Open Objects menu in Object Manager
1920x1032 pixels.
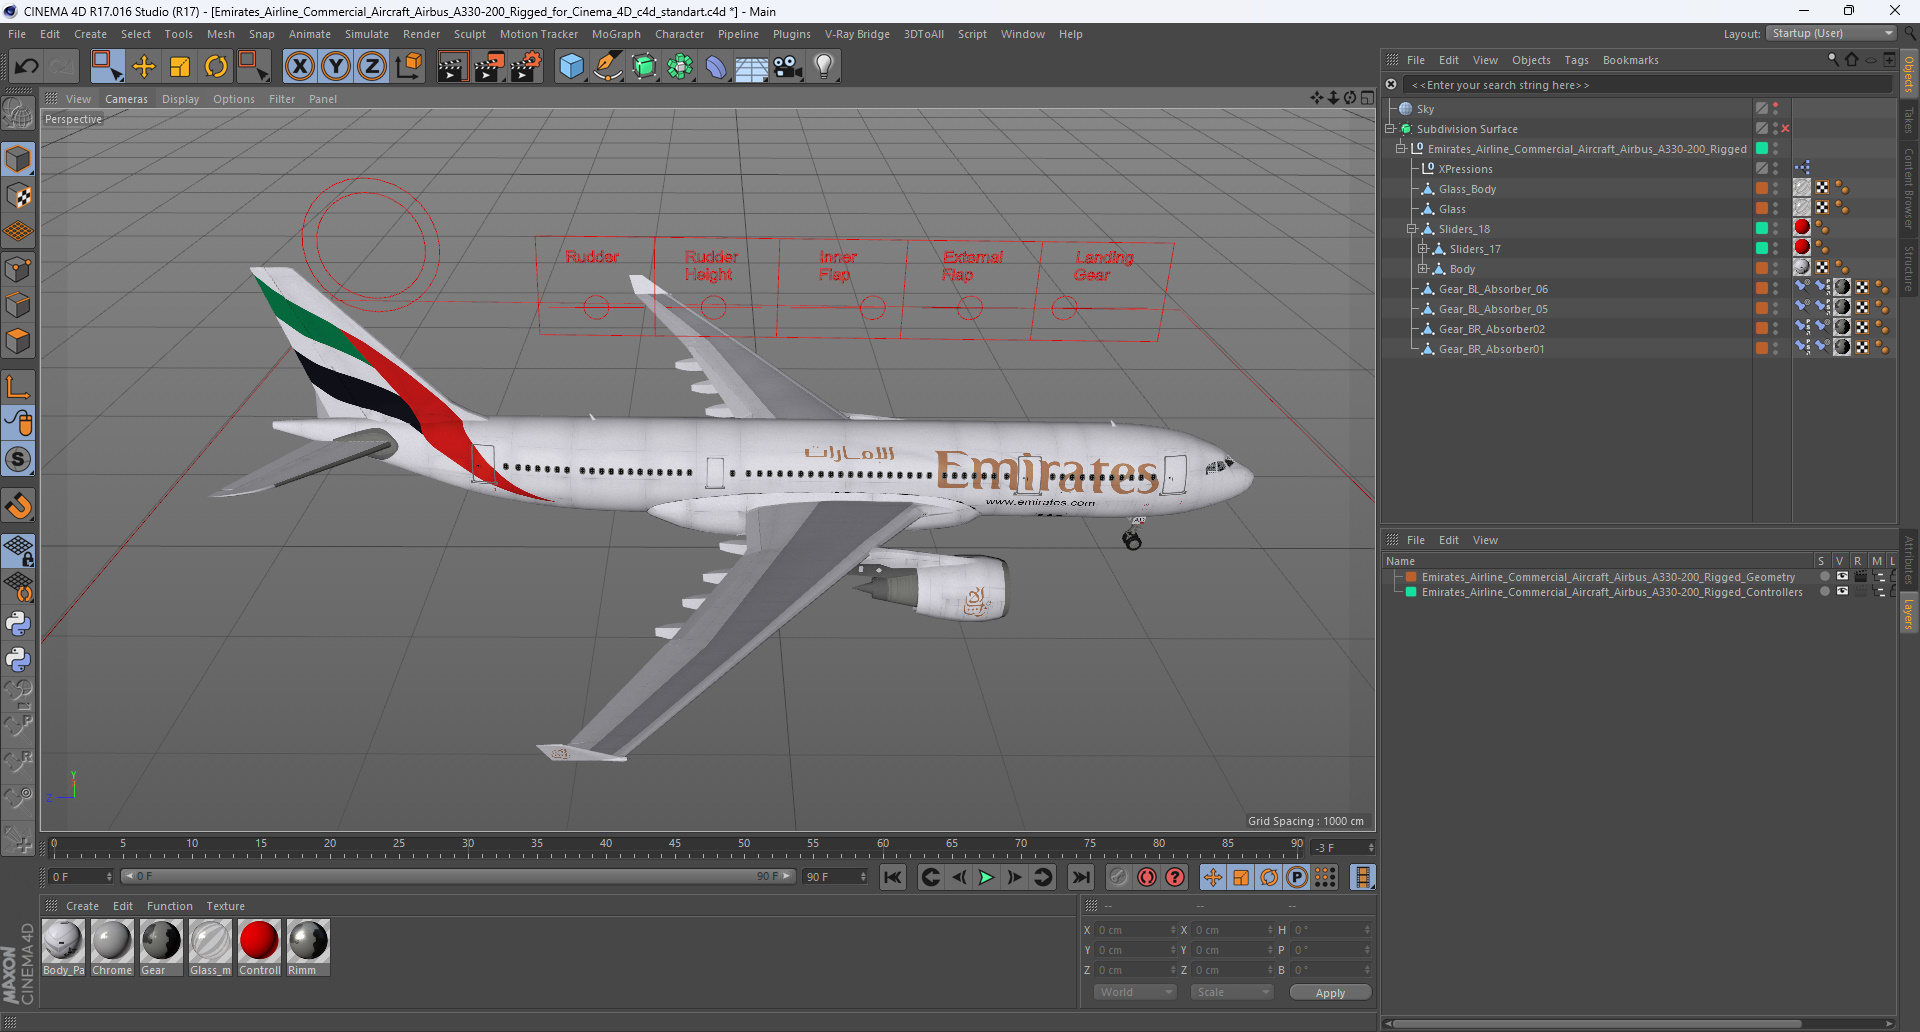pyautogui.click(x=1531, y=60)
